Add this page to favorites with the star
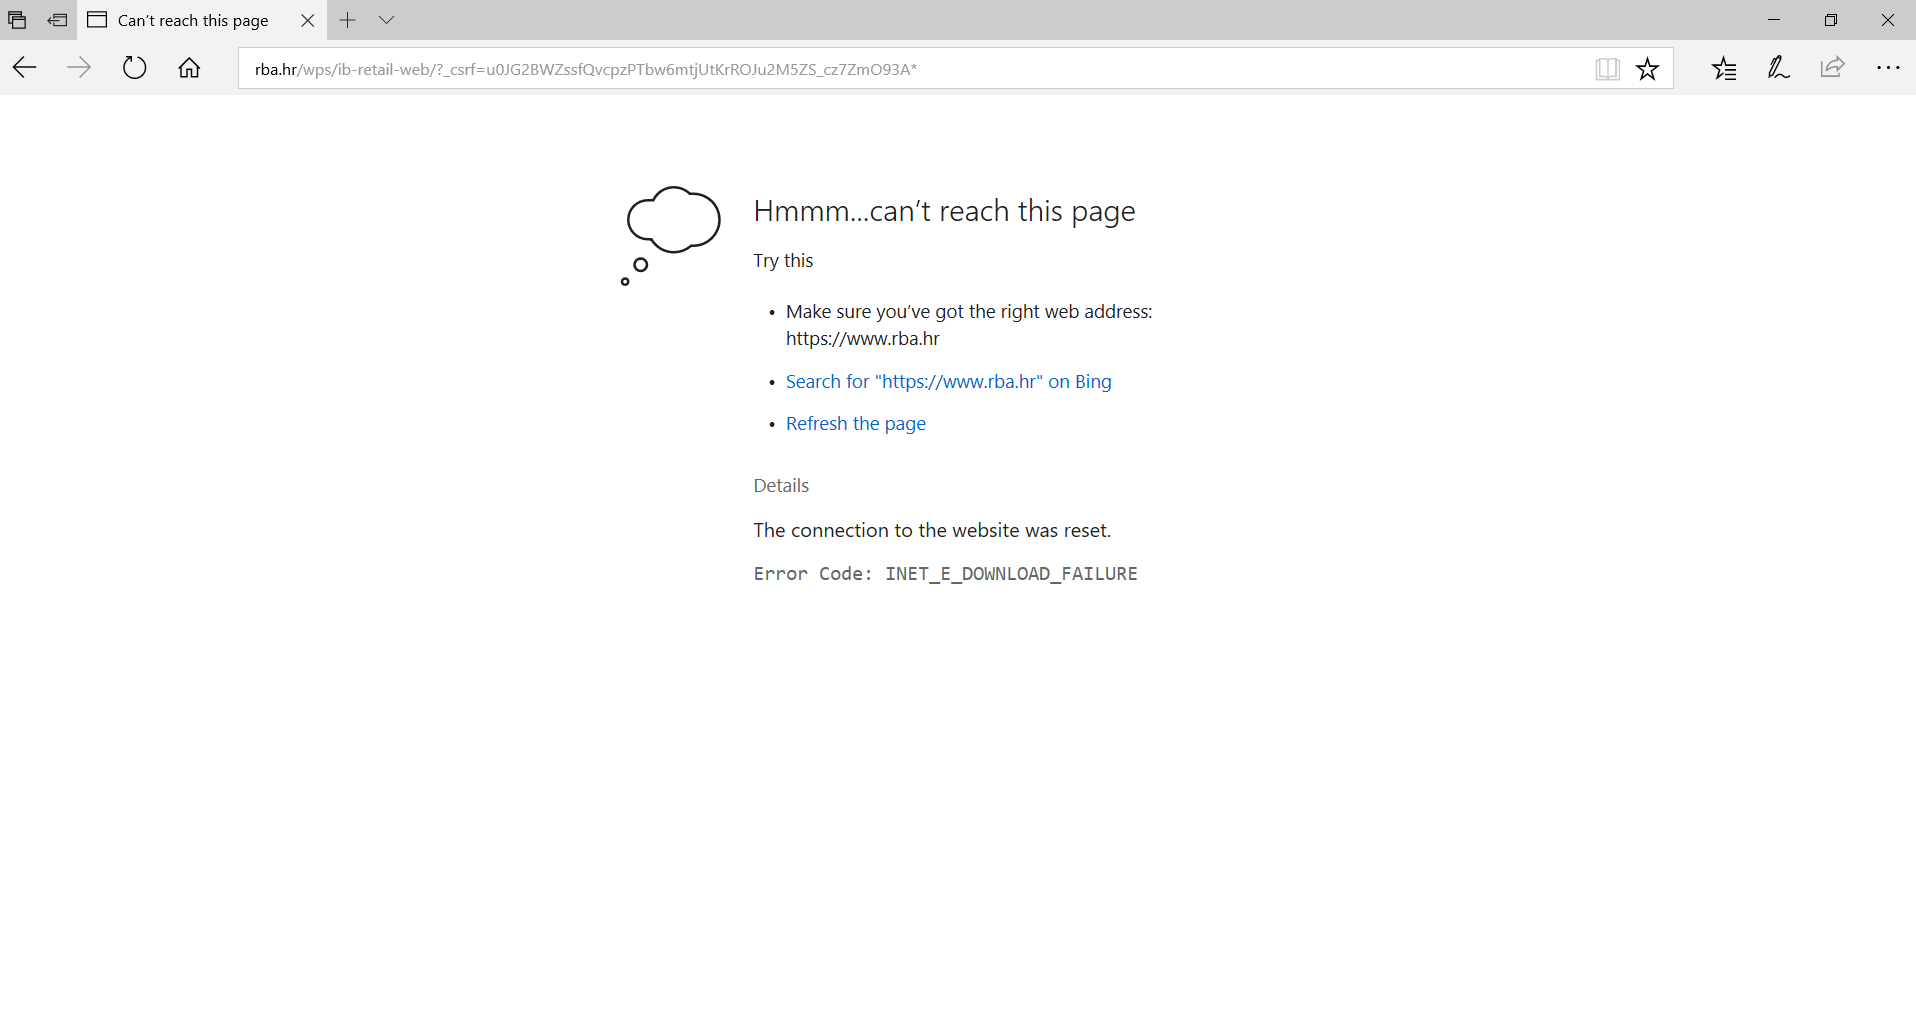 1647,69
